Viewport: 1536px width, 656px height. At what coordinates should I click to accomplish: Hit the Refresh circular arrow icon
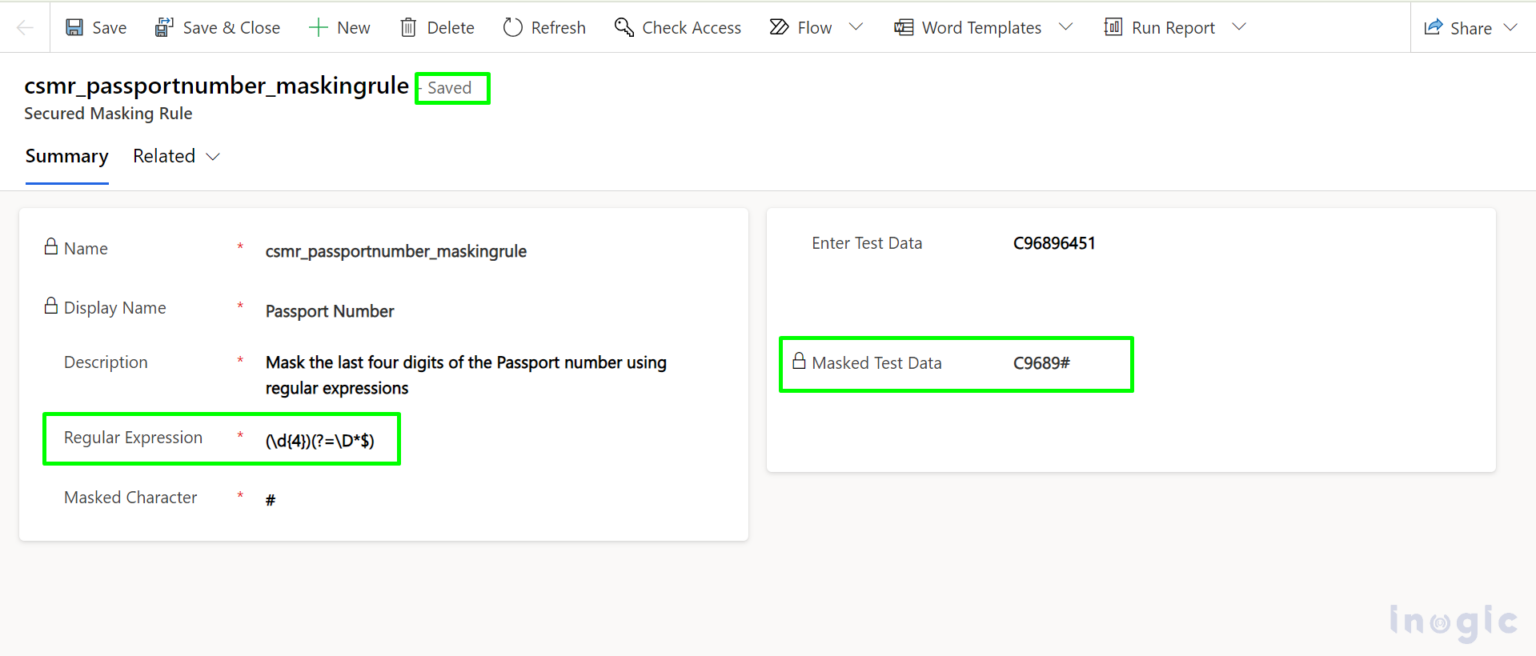coord(513,28)
